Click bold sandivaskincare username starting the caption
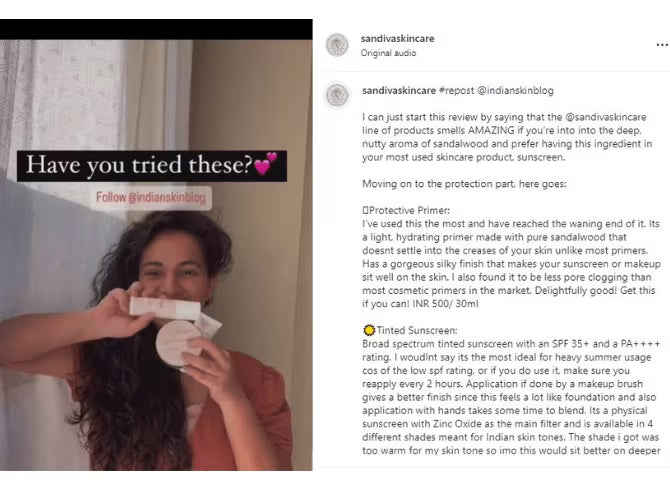This screenshot has height=490, width=670. click(399, 91)
